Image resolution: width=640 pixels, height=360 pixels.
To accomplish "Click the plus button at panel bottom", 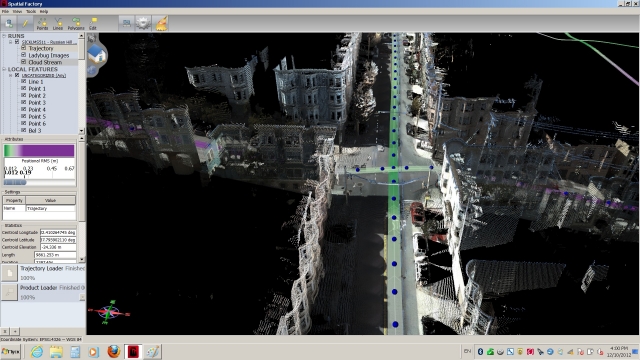I will pyautogui.click(x=15, y=331).
